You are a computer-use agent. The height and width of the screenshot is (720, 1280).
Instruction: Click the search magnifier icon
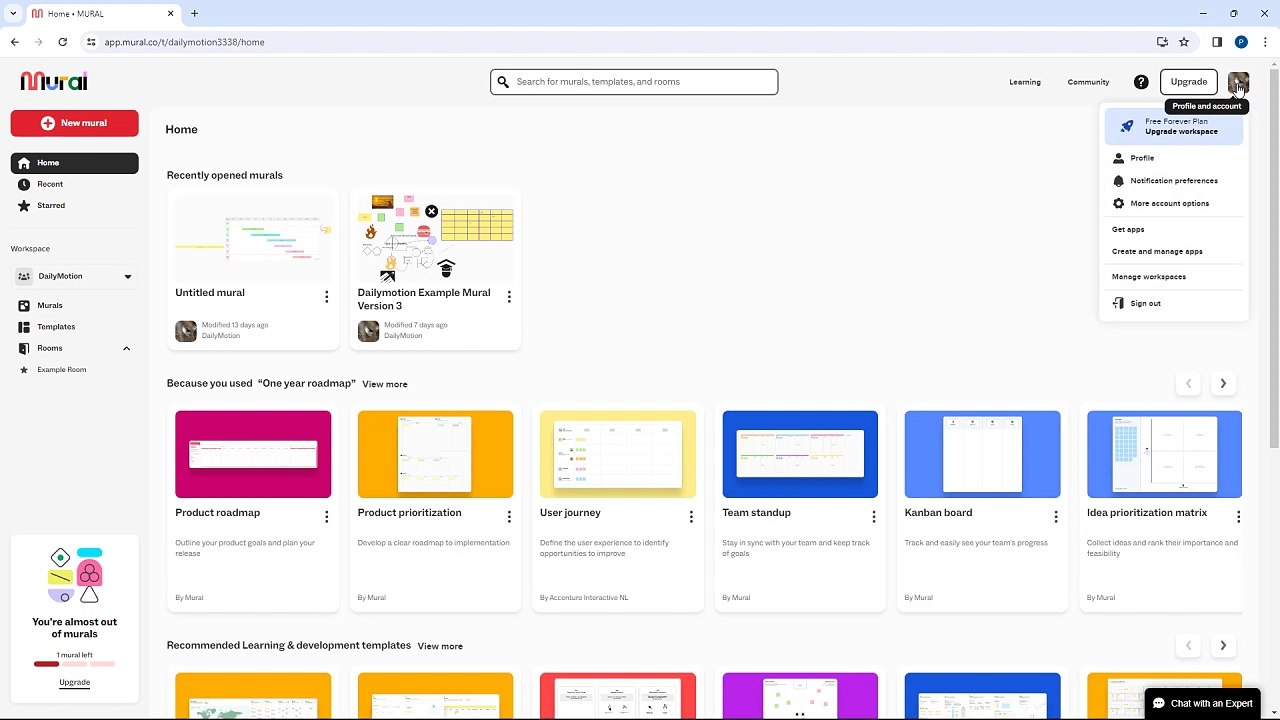point(503,82)
